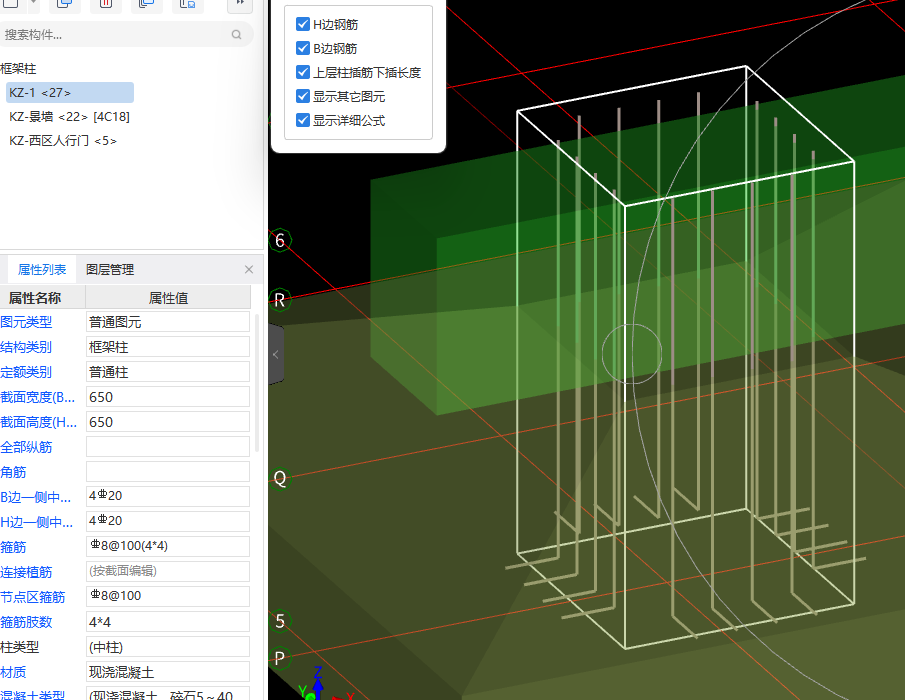Image resolution: width=905 pixels, height=700 pixels.
Task: Click the layer copy stacked icon
Action: pos(146,4)
